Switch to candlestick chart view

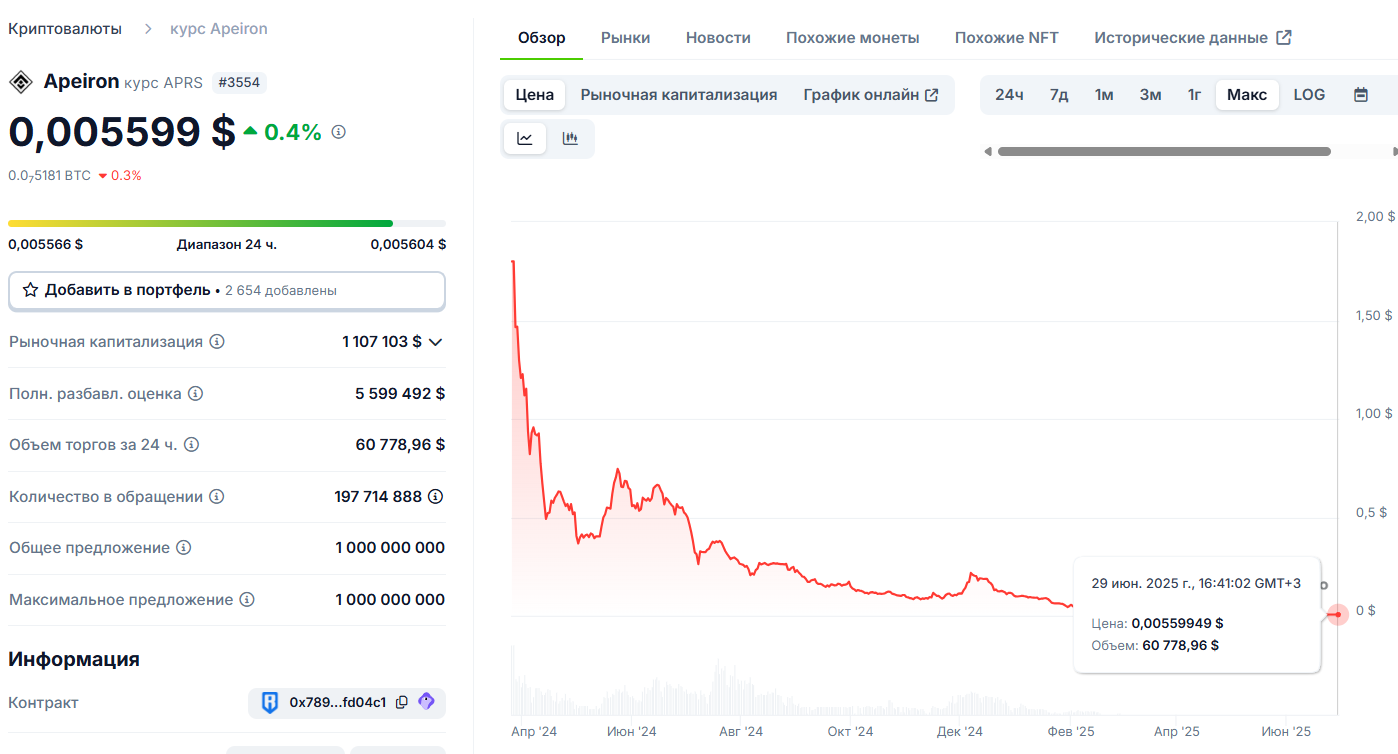click(x=570, y=139)
